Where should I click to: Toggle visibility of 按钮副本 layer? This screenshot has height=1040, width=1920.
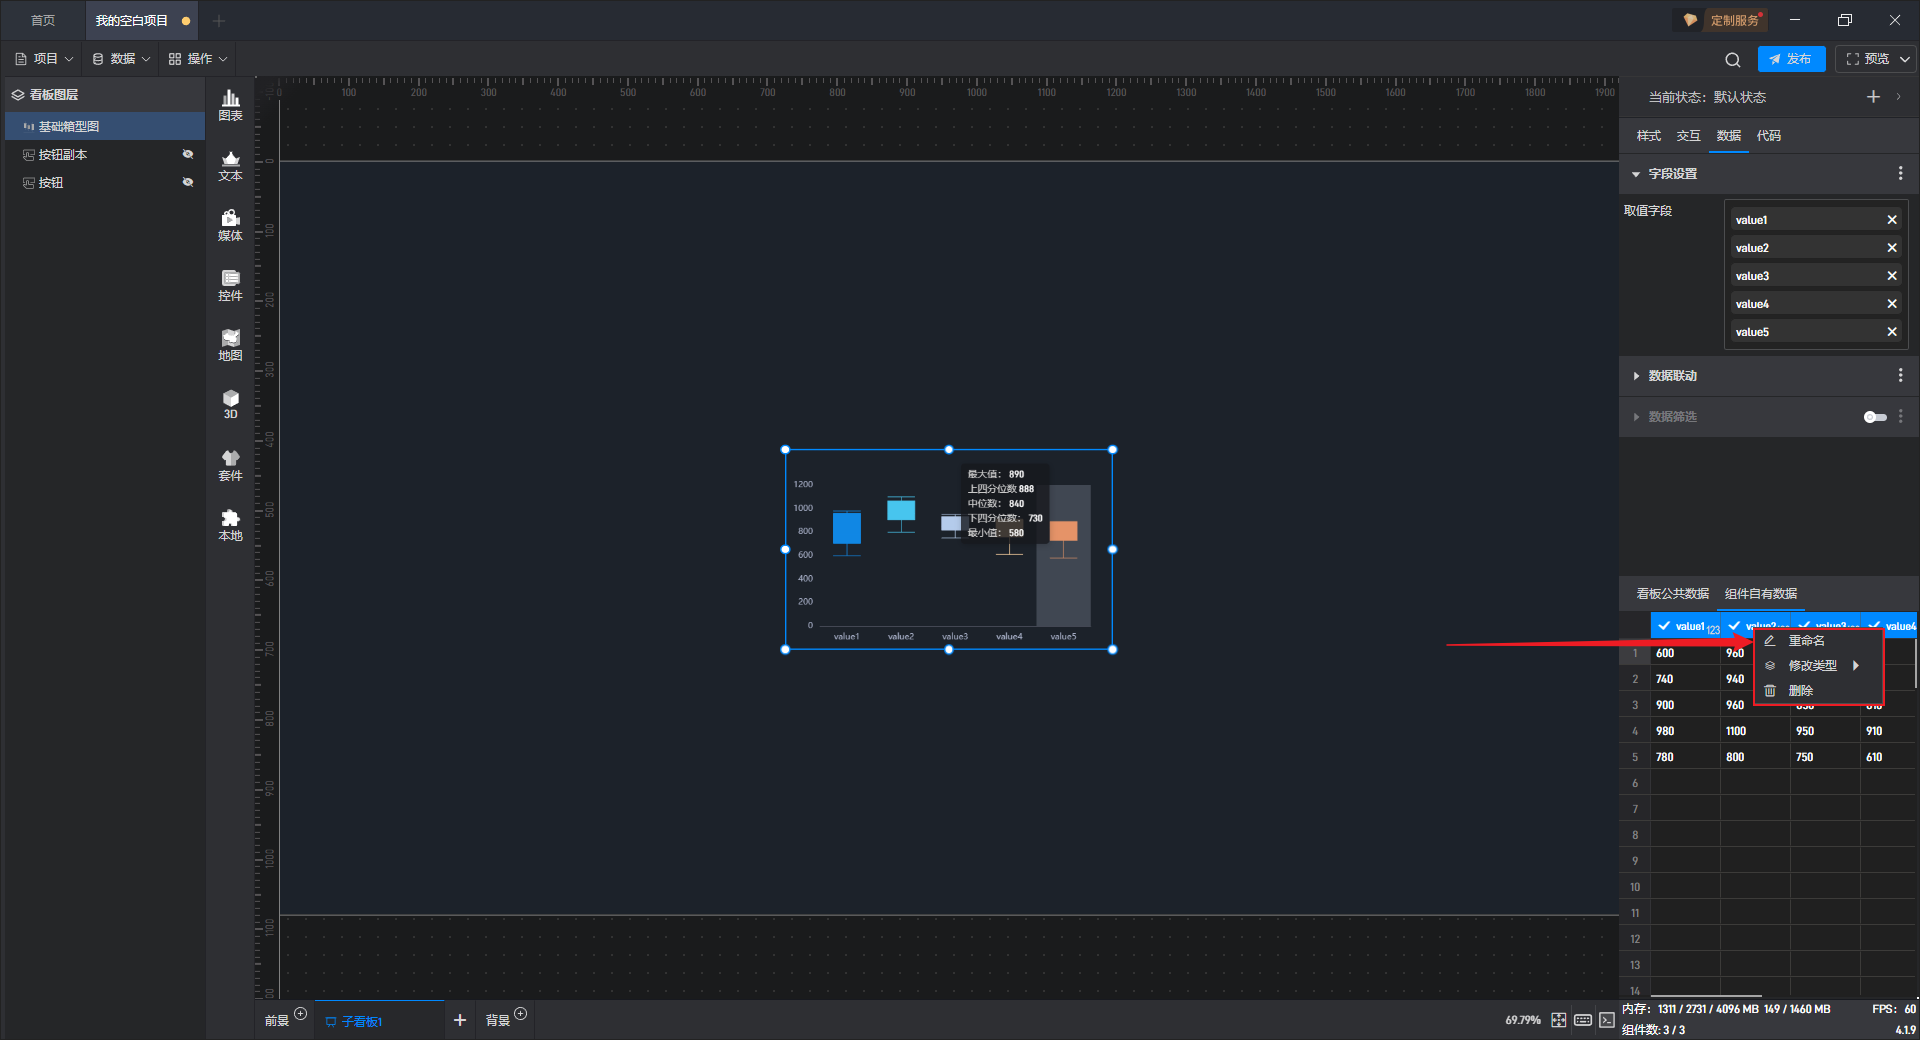[187, 155]
